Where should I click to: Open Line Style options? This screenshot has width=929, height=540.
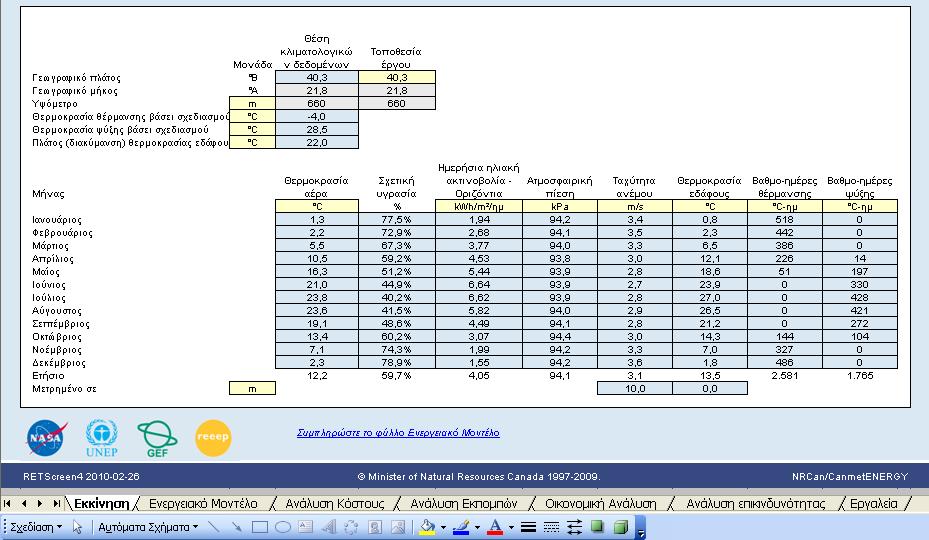point(528,527)
